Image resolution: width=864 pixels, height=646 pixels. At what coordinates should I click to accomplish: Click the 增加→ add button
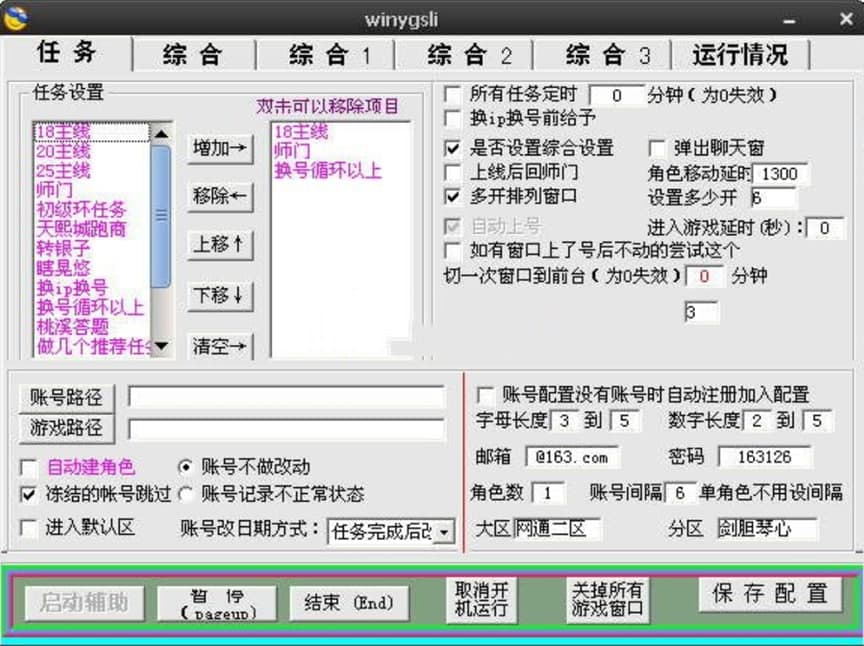click(219, 146)
